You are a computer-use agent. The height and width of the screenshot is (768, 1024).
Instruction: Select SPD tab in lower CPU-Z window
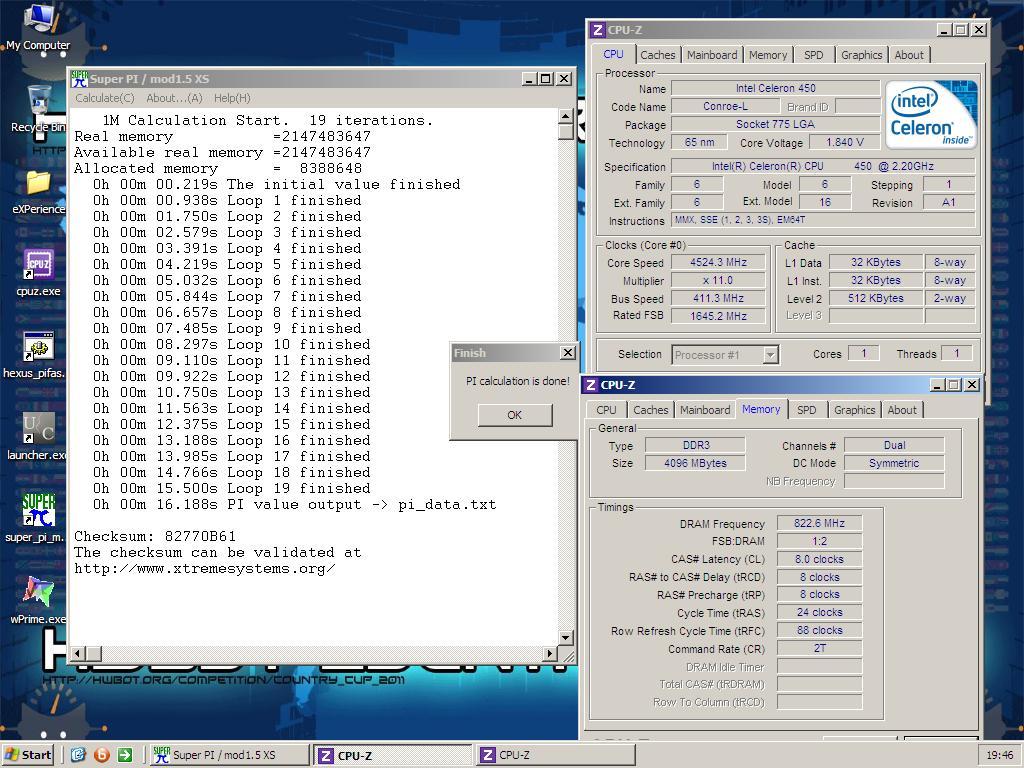coord(807,410)
